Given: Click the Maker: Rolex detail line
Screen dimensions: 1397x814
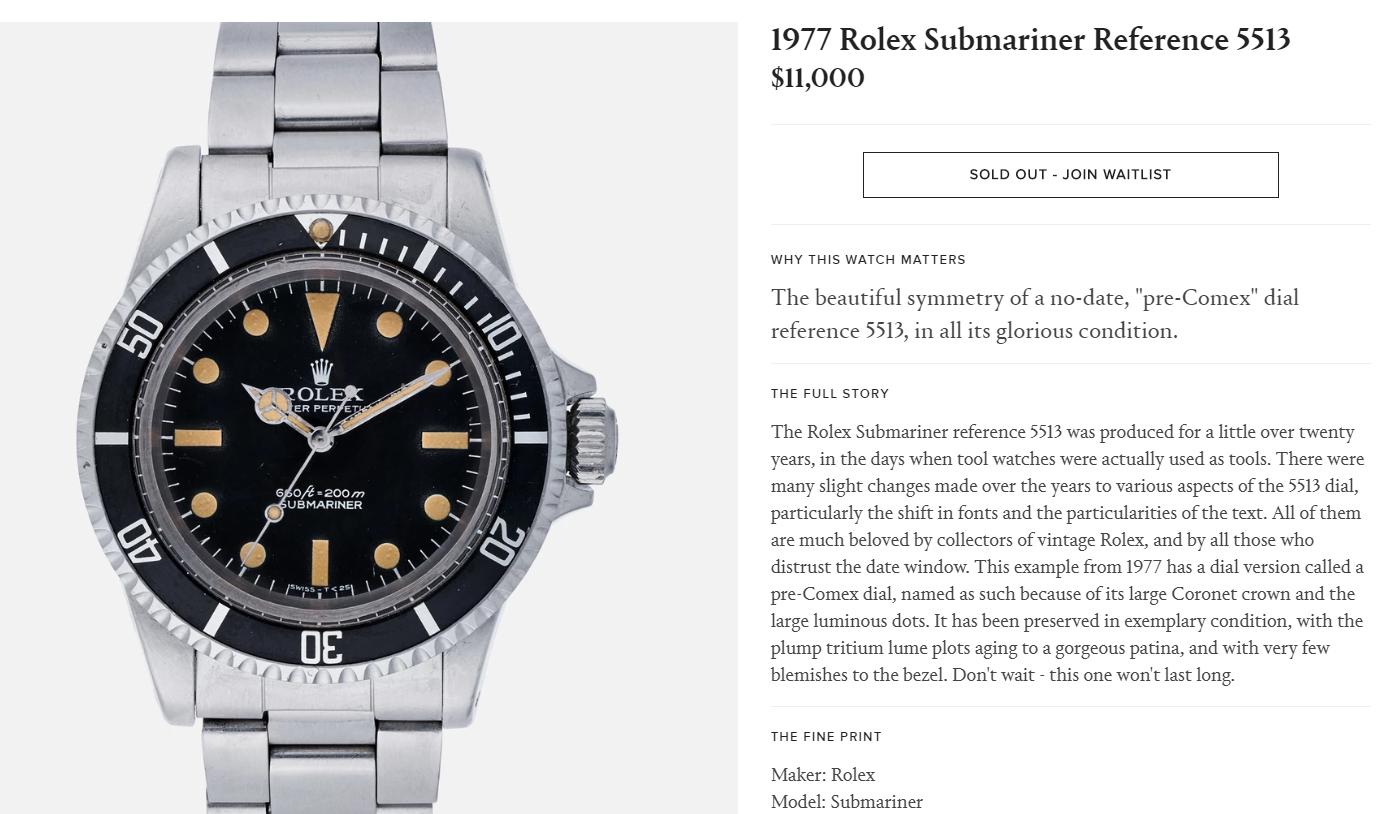Looking at the screenshot, I should click(822, 775).
